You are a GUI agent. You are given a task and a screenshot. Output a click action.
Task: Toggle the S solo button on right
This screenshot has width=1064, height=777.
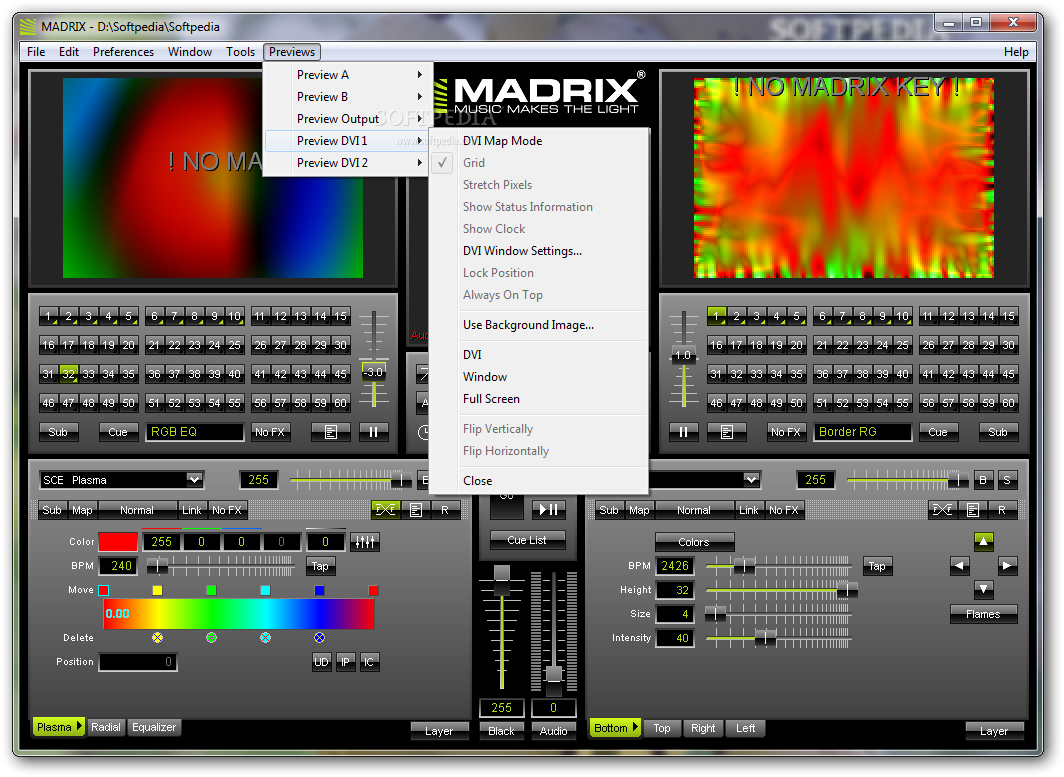coord(1007,480)
